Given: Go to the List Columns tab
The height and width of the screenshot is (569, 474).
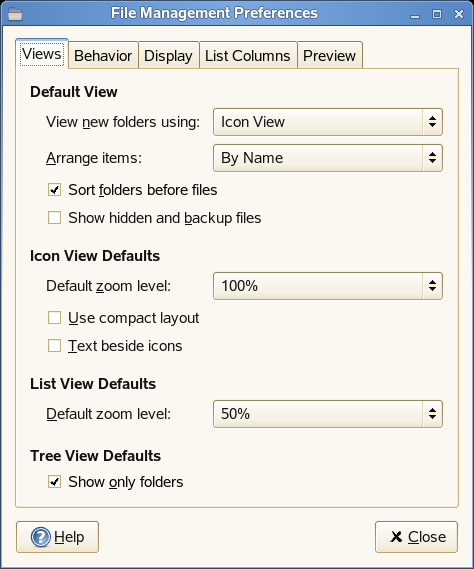Looking at the screenshot, I should (x=248, y=56).
